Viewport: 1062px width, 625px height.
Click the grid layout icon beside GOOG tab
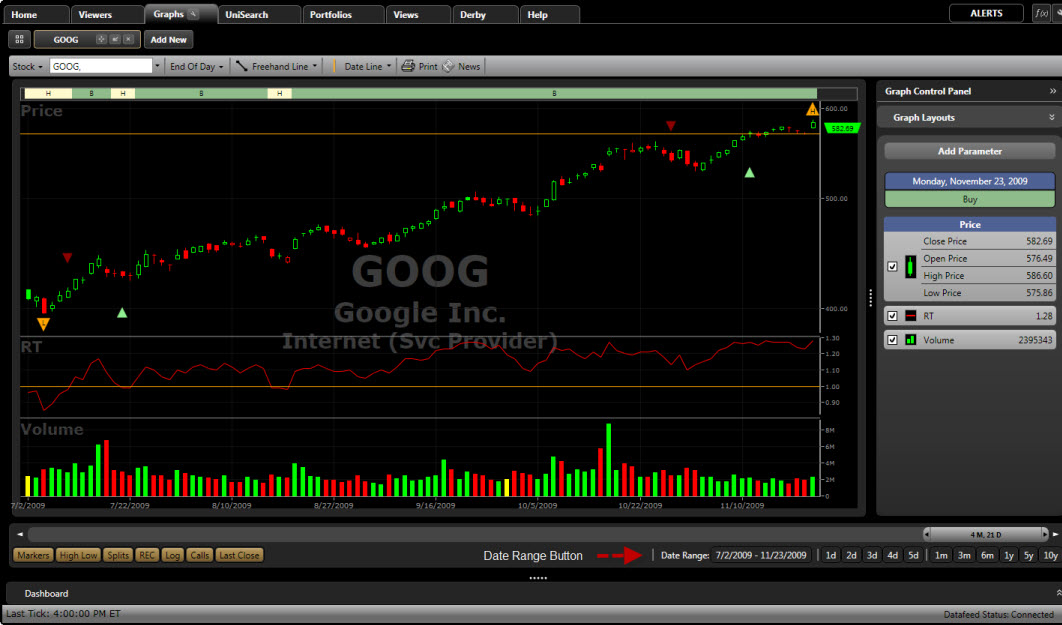point(19,39)
